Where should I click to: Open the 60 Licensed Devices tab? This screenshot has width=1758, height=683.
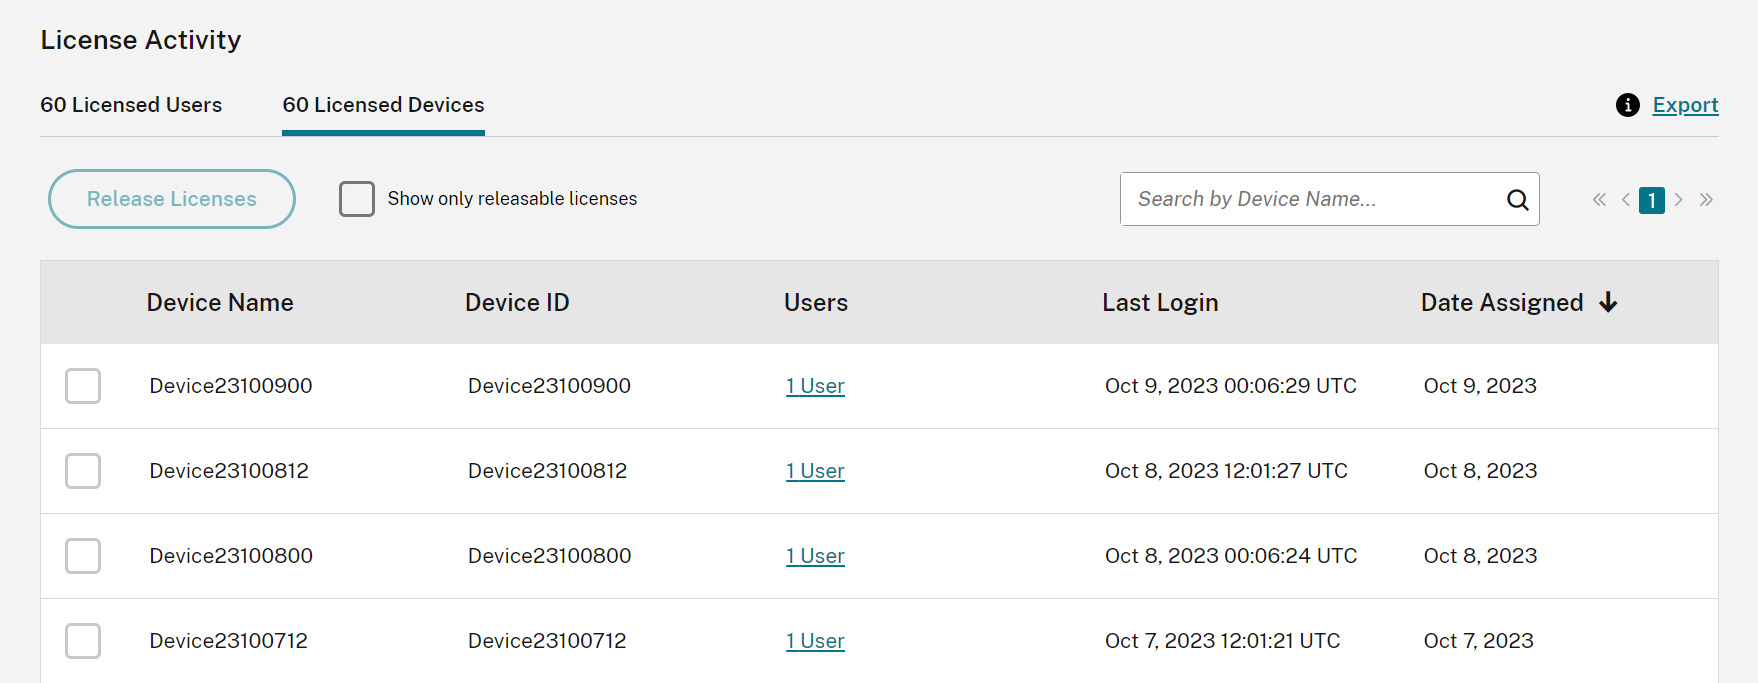tap(383, 105)
